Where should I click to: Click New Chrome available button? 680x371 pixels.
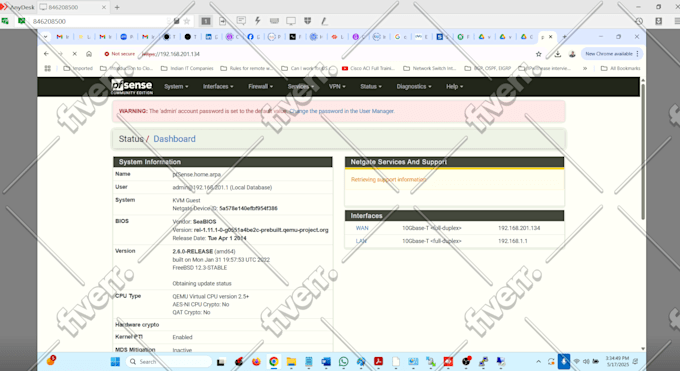(611, 54)
